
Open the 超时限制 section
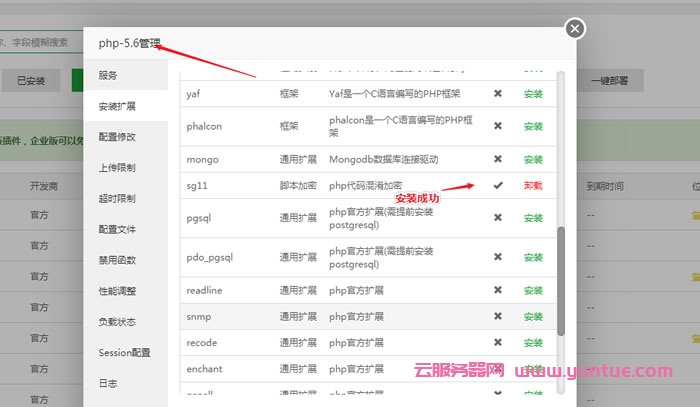[x=117, y=199]
